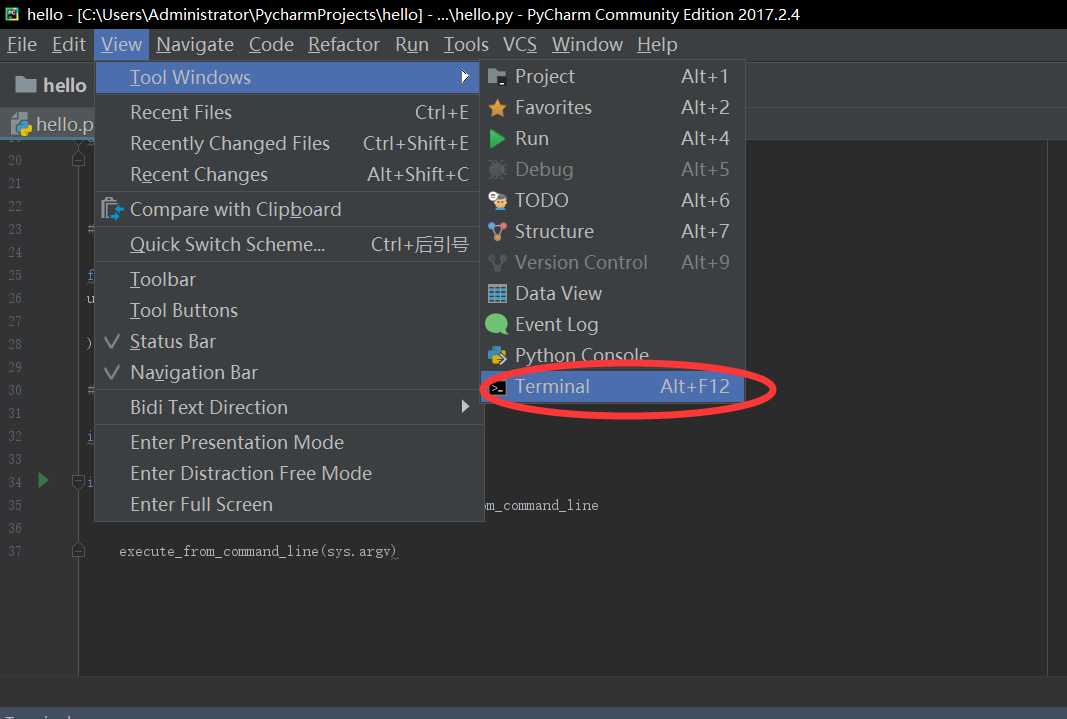Click the Python file icon on hello.py tab
1067x719 pixels.
tap(22, 124)
